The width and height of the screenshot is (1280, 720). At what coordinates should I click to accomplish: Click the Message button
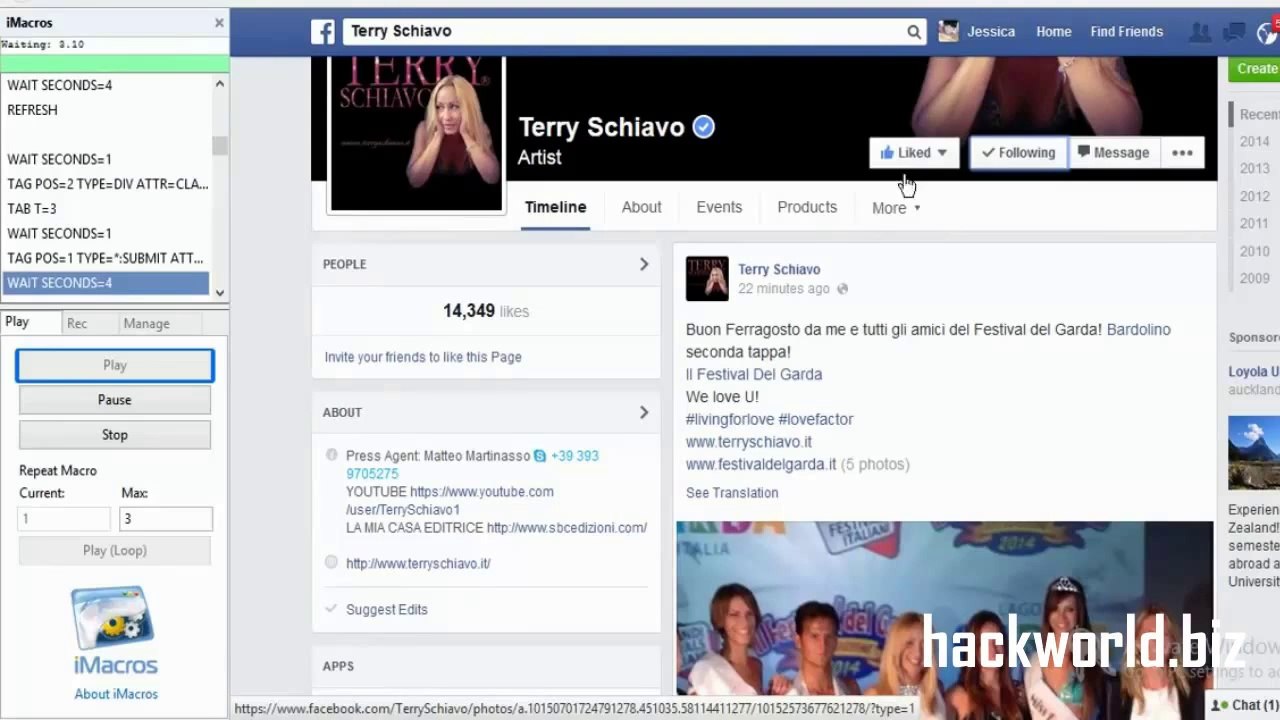pos(1113,153)
